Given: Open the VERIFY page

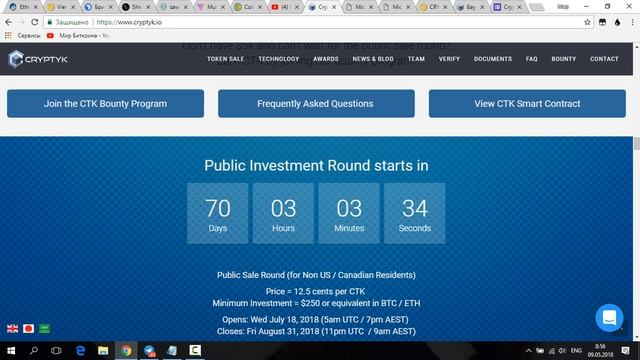Looking at the screenshot, I should click(x=449, y=59).
